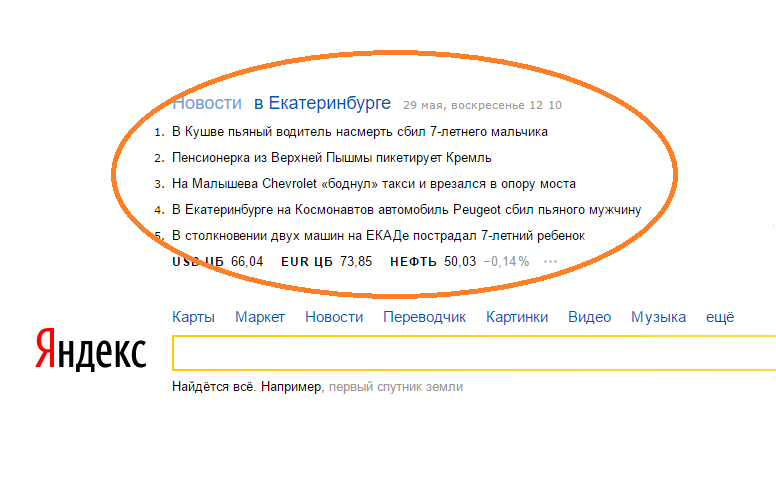This screenshot has height=480, width=776.
Task: Expand the 'ещё' services menu
Action: (720, 317)
